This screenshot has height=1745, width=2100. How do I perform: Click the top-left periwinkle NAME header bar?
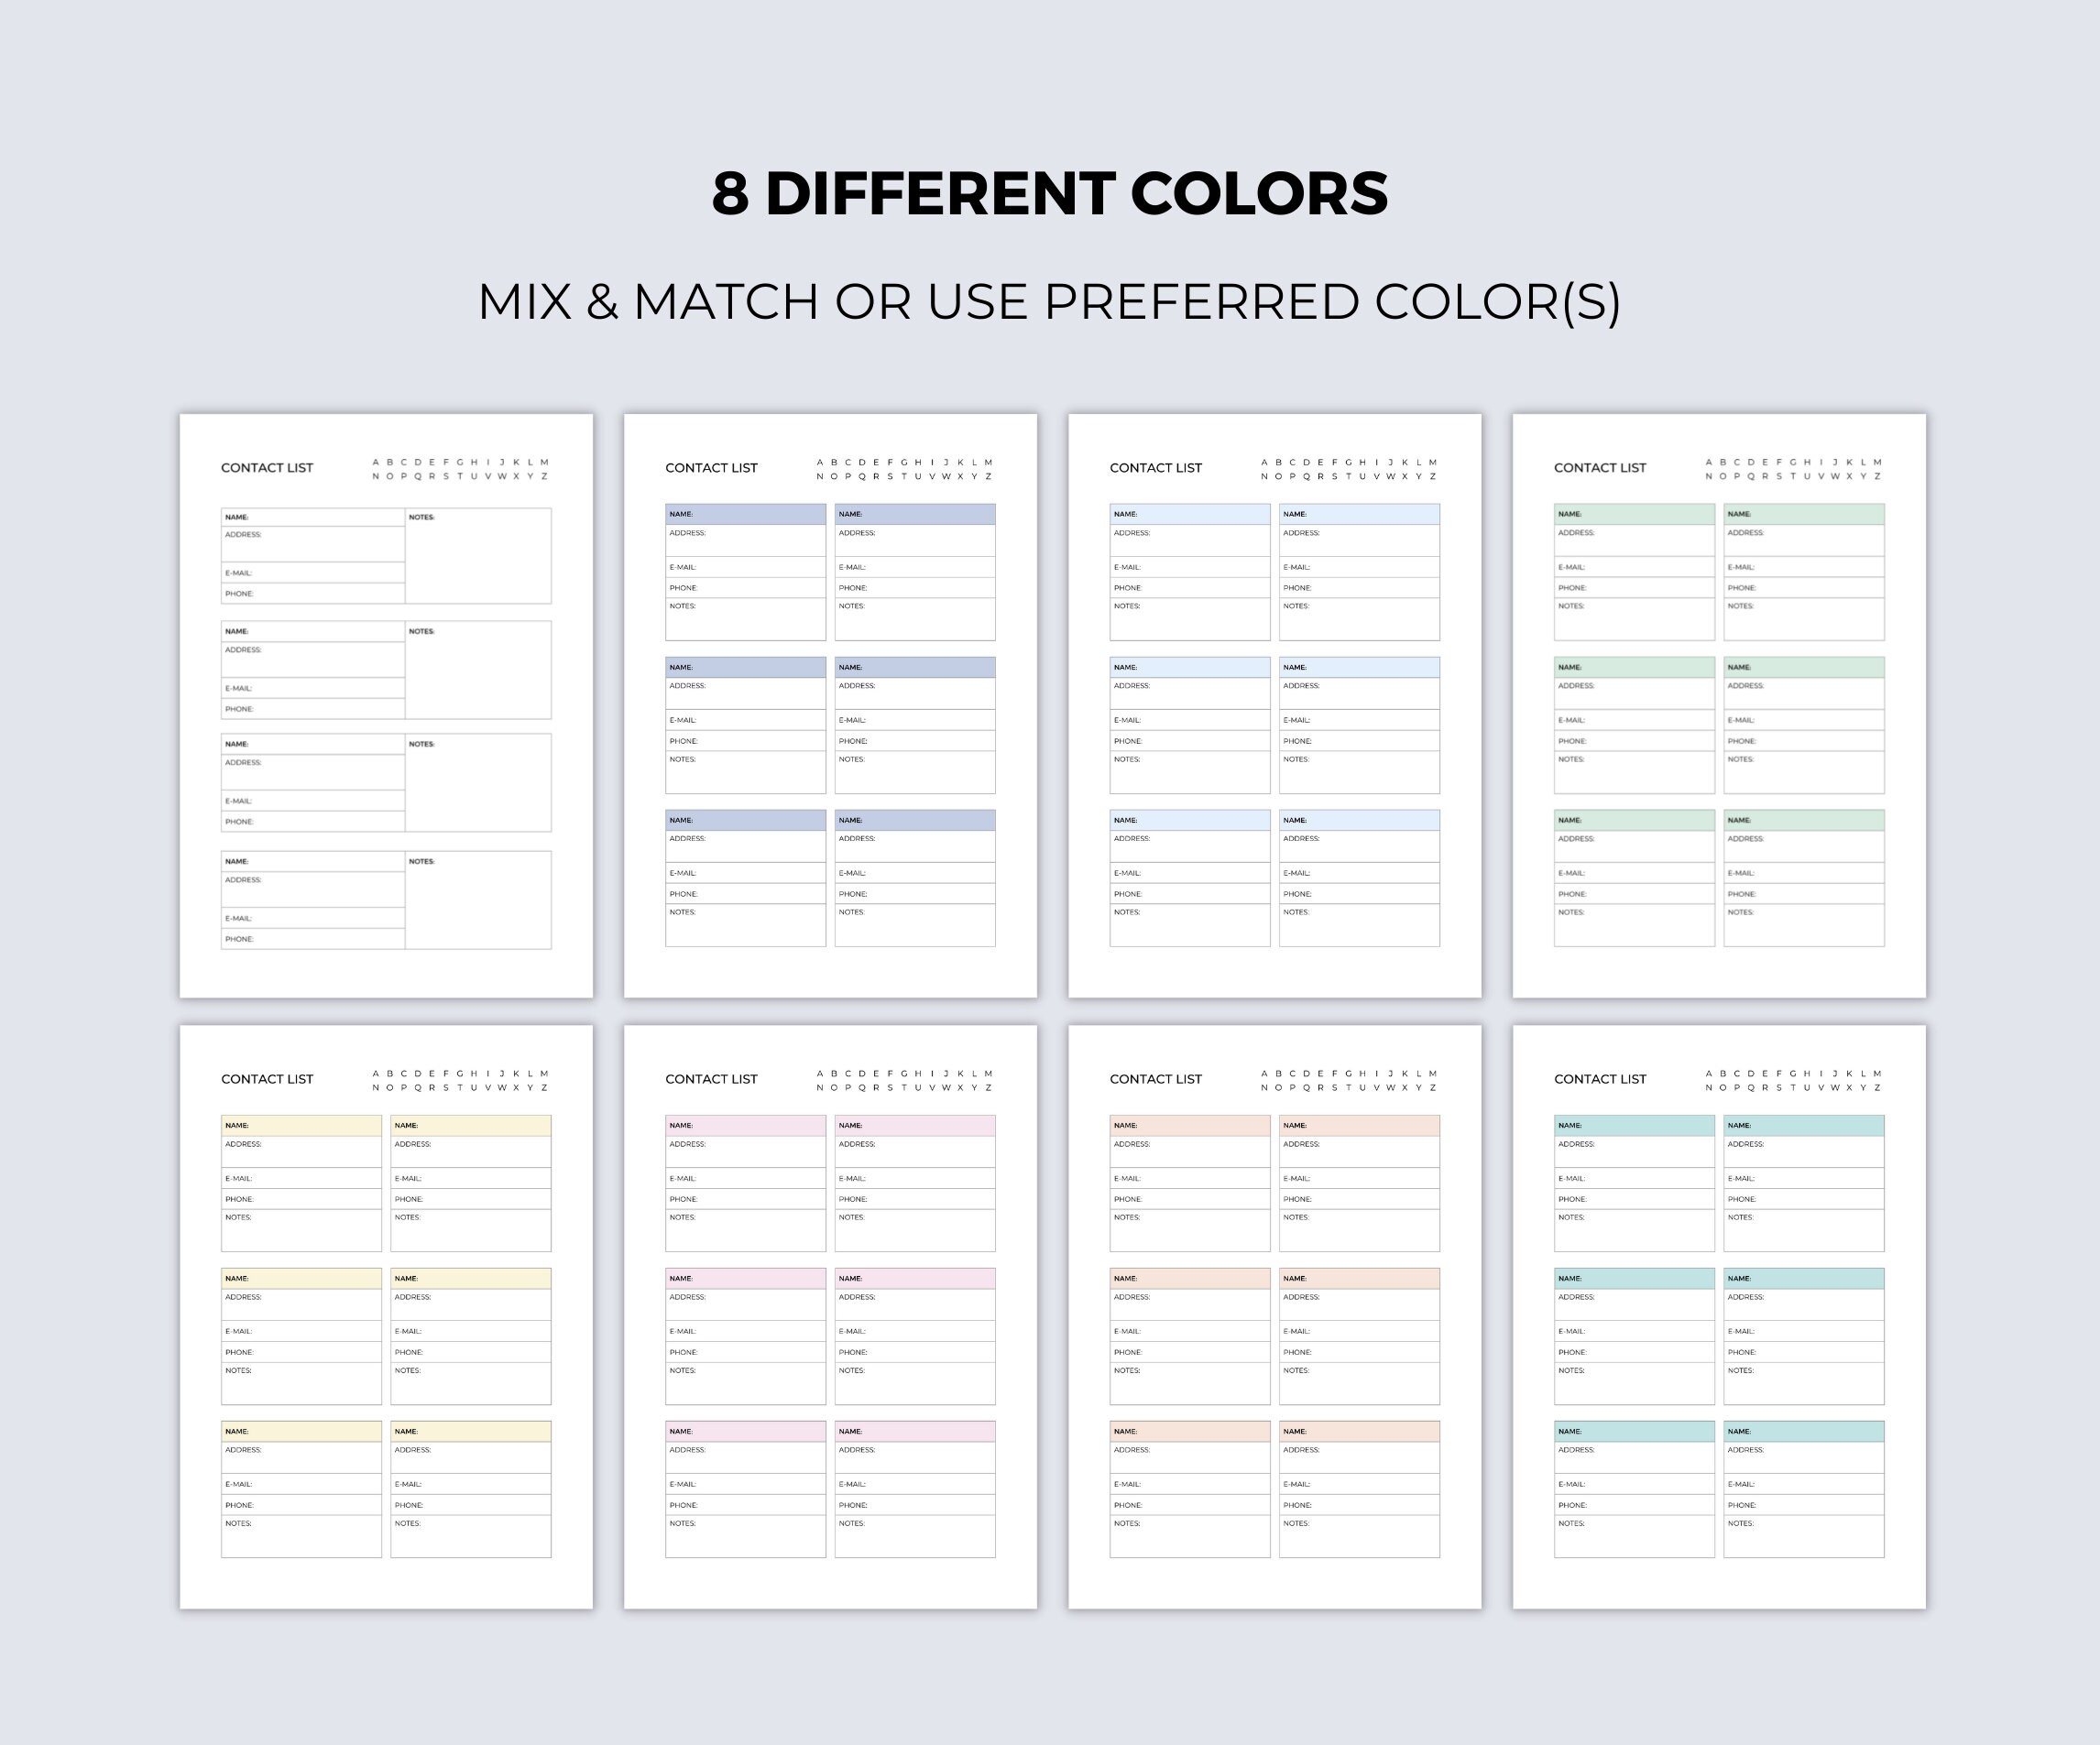coord(746,514)
